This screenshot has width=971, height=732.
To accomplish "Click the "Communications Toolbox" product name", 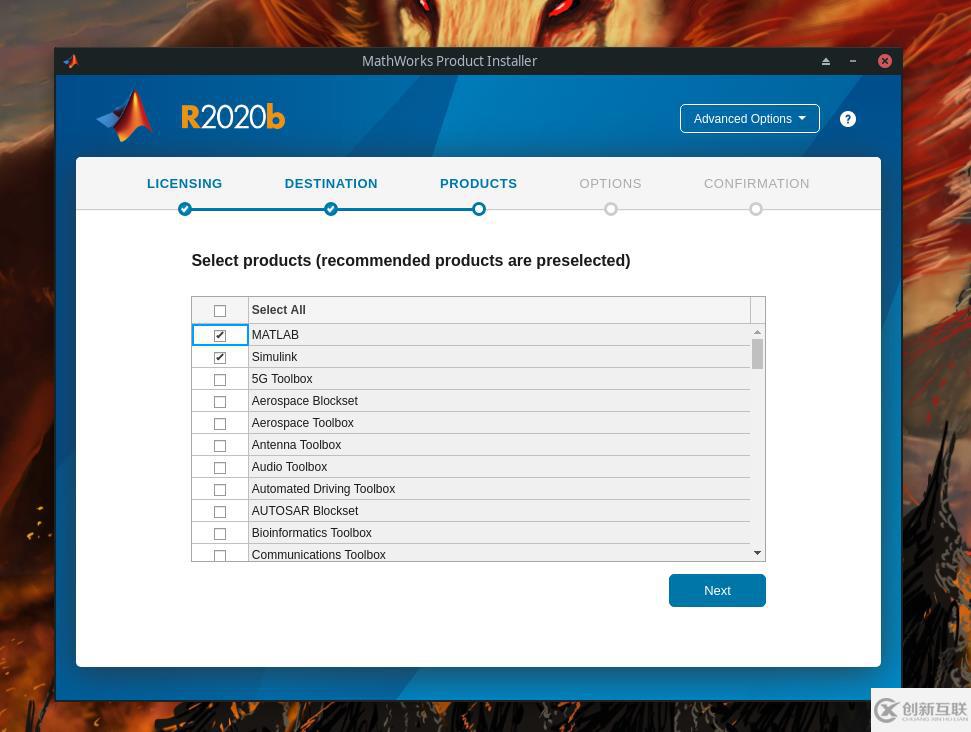I will pyautogui.click(x=318, y=554).
